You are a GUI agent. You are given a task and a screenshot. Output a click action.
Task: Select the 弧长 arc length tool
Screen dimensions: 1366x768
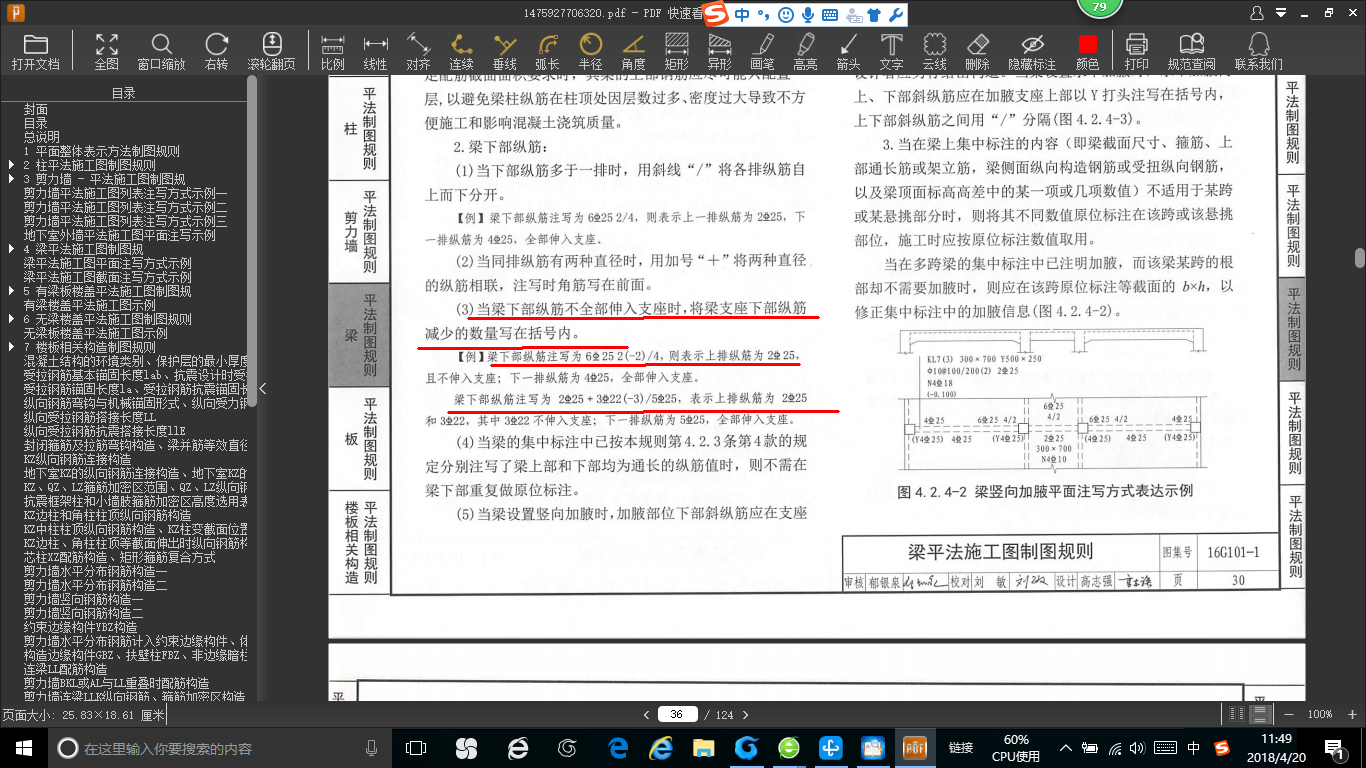(547, 52)
